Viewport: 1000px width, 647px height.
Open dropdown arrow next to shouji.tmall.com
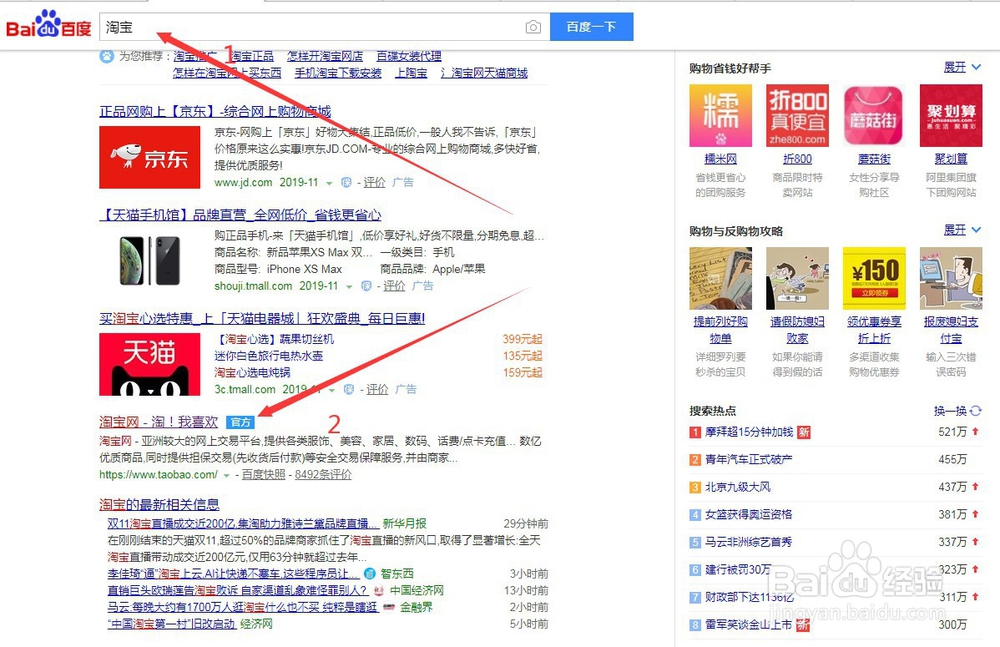click(x=349, y=286)
